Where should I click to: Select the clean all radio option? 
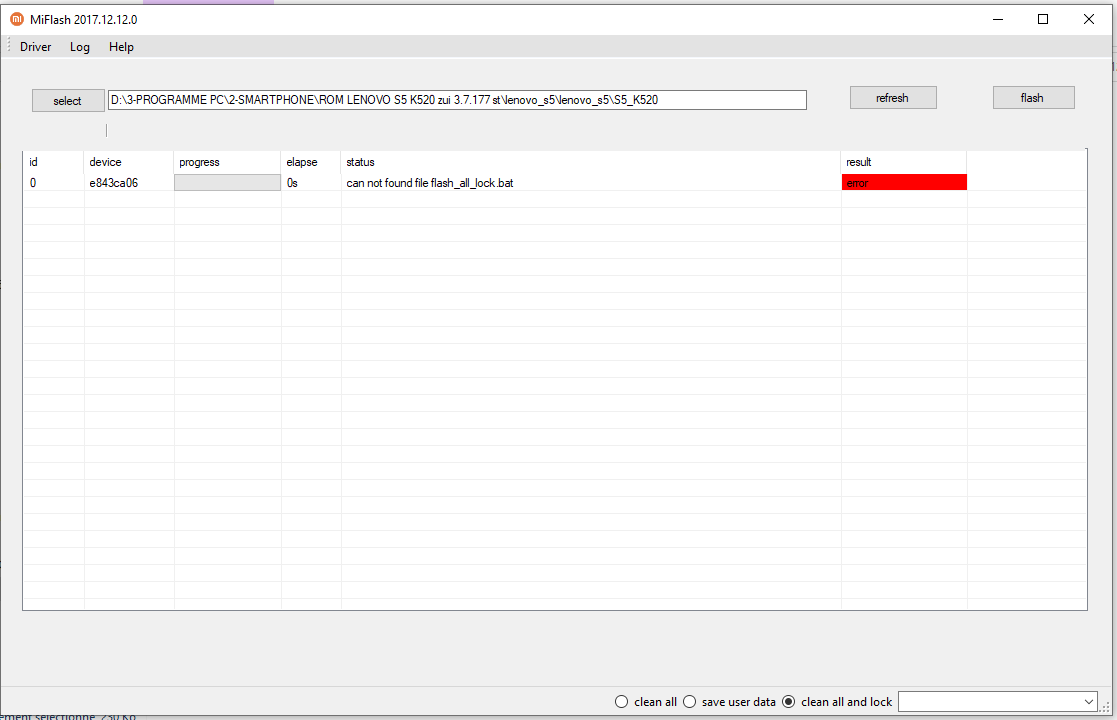645,701
